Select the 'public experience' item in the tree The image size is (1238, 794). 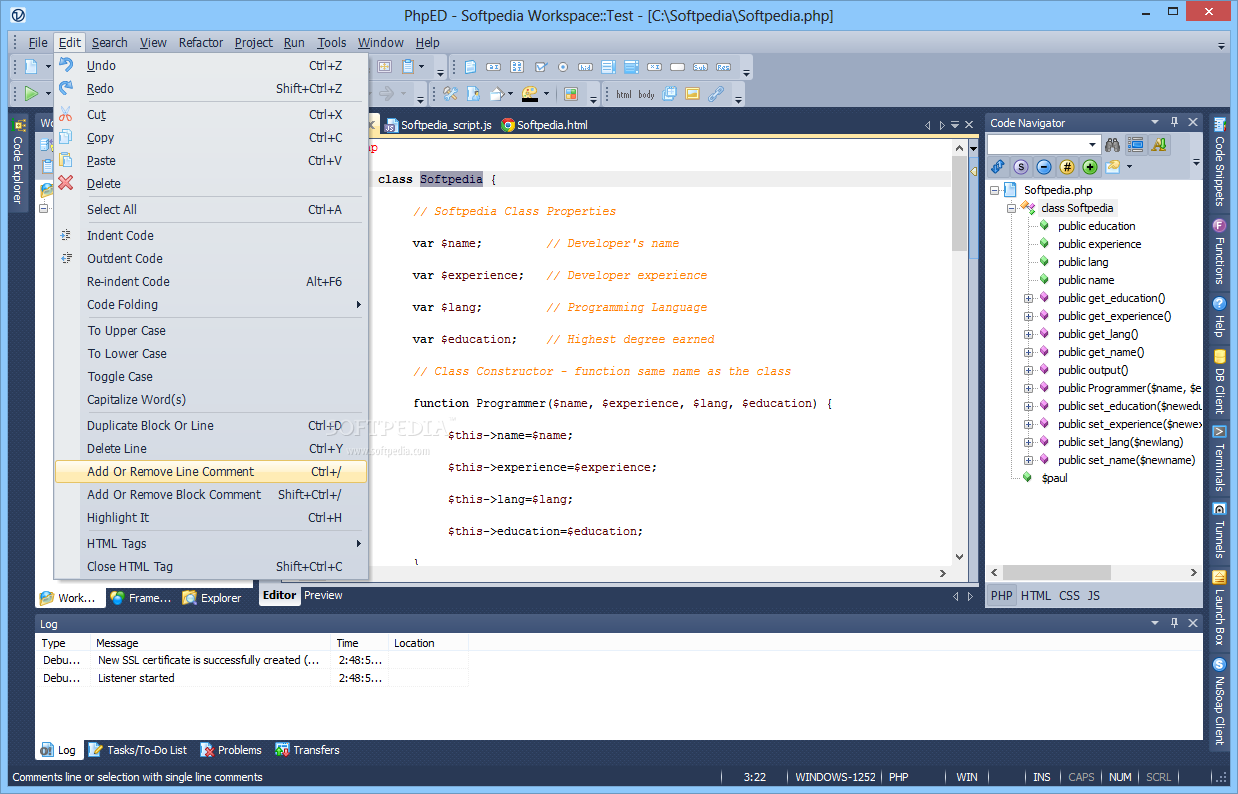(x=1099, y=244)
